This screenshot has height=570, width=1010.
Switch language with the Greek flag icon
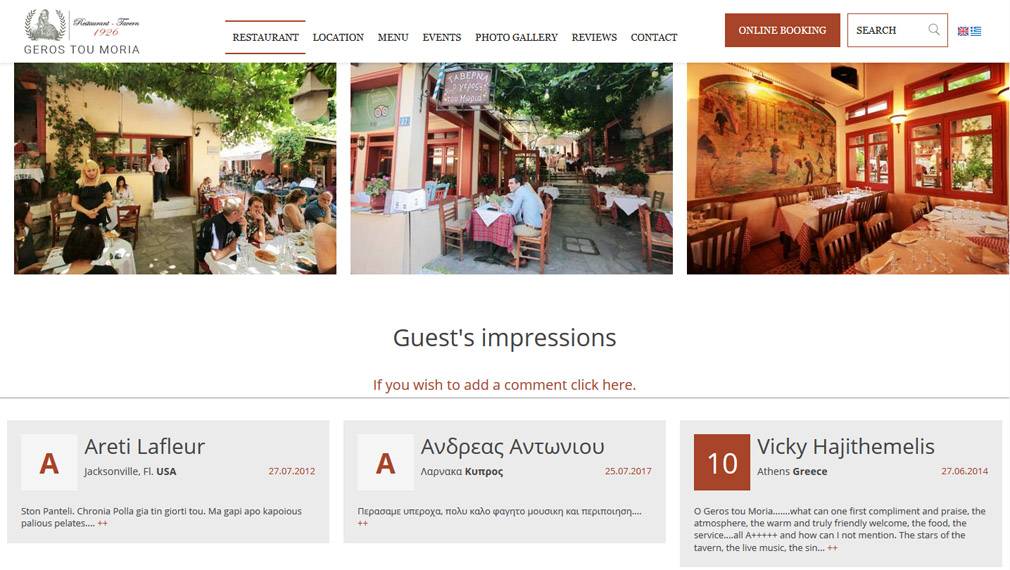click(976, 31)
